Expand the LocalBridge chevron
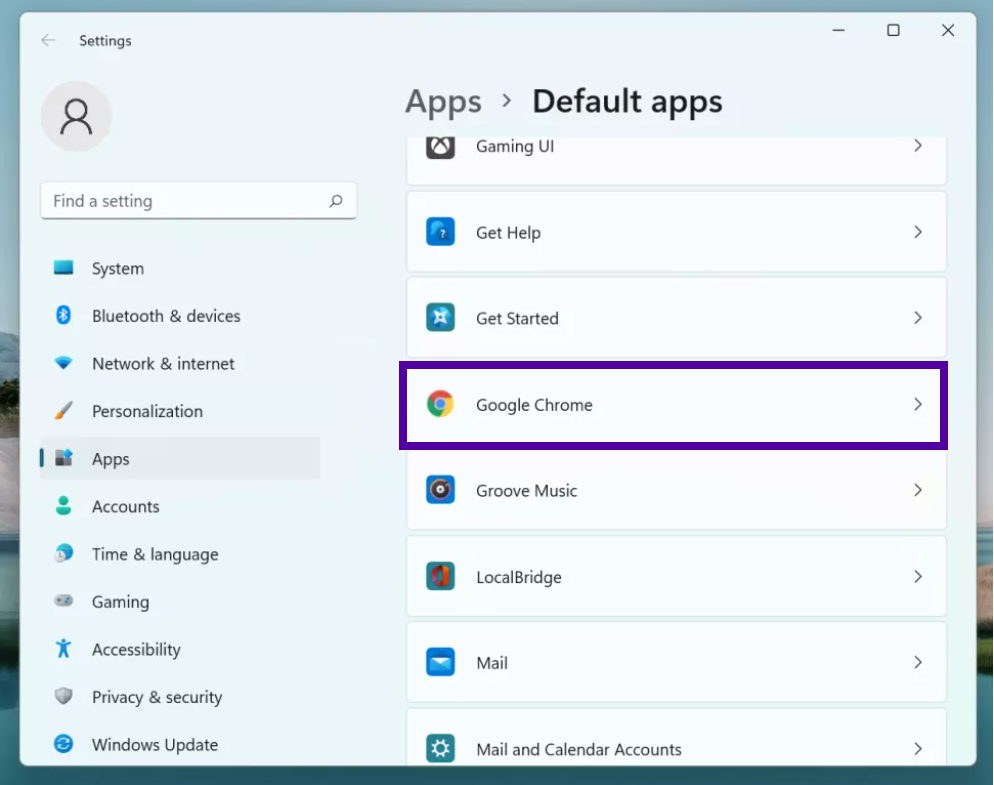Viewport: 994px width, 785px height. (x=918, y=576)
